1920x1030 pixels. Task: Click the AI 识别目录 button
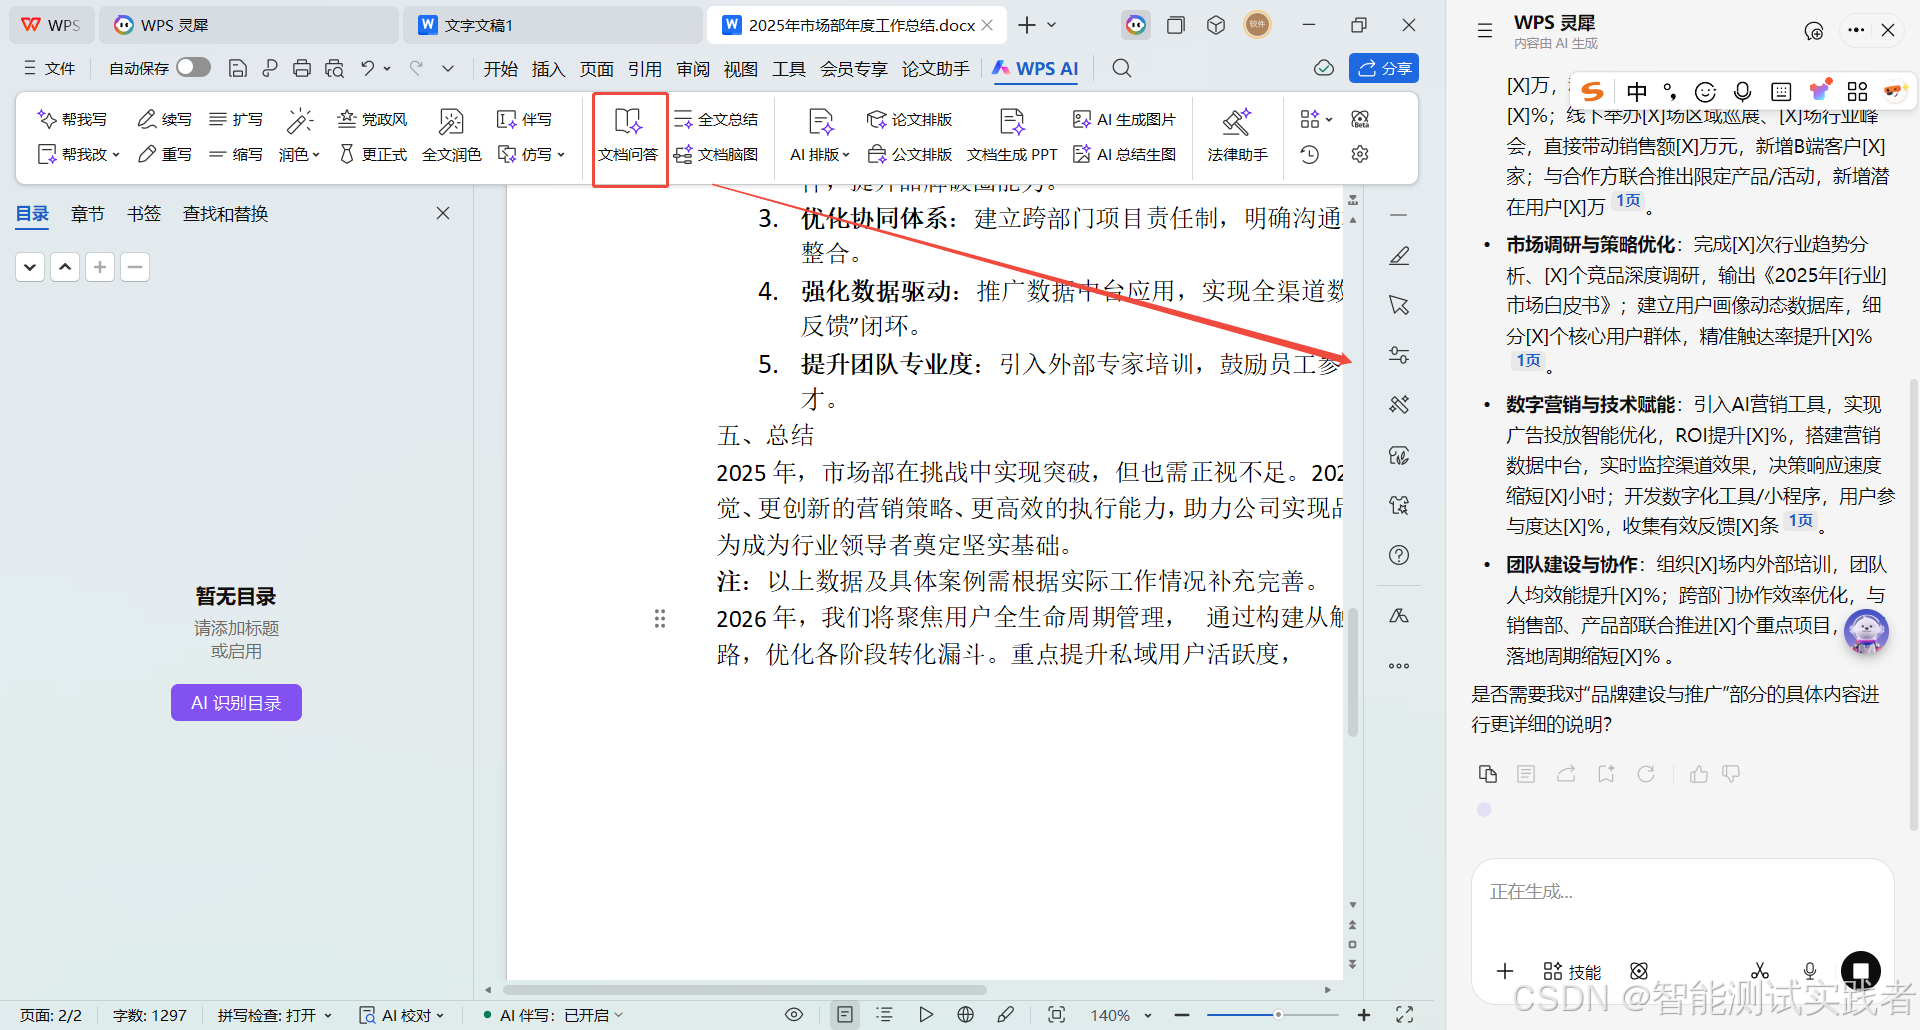(236, 701)
